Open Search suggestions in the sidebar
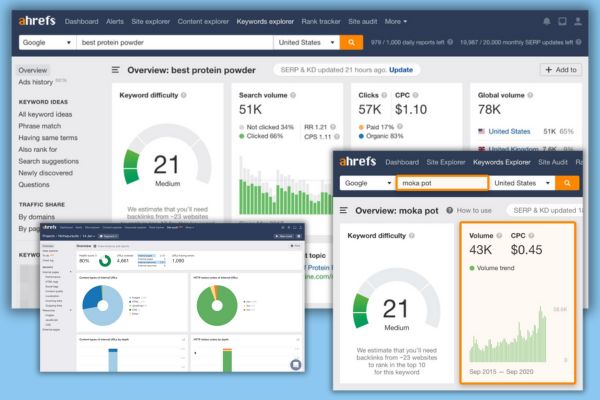The height and width of the screenshot is (400, 600). (49, 161)
